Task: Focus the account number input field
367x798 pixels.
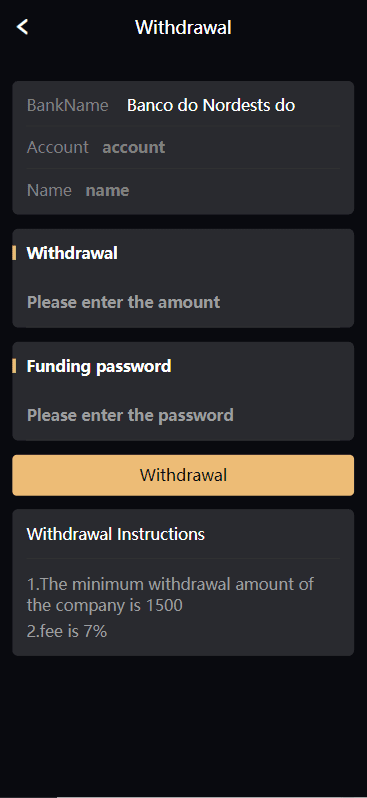Action: [x=221, y=148]
